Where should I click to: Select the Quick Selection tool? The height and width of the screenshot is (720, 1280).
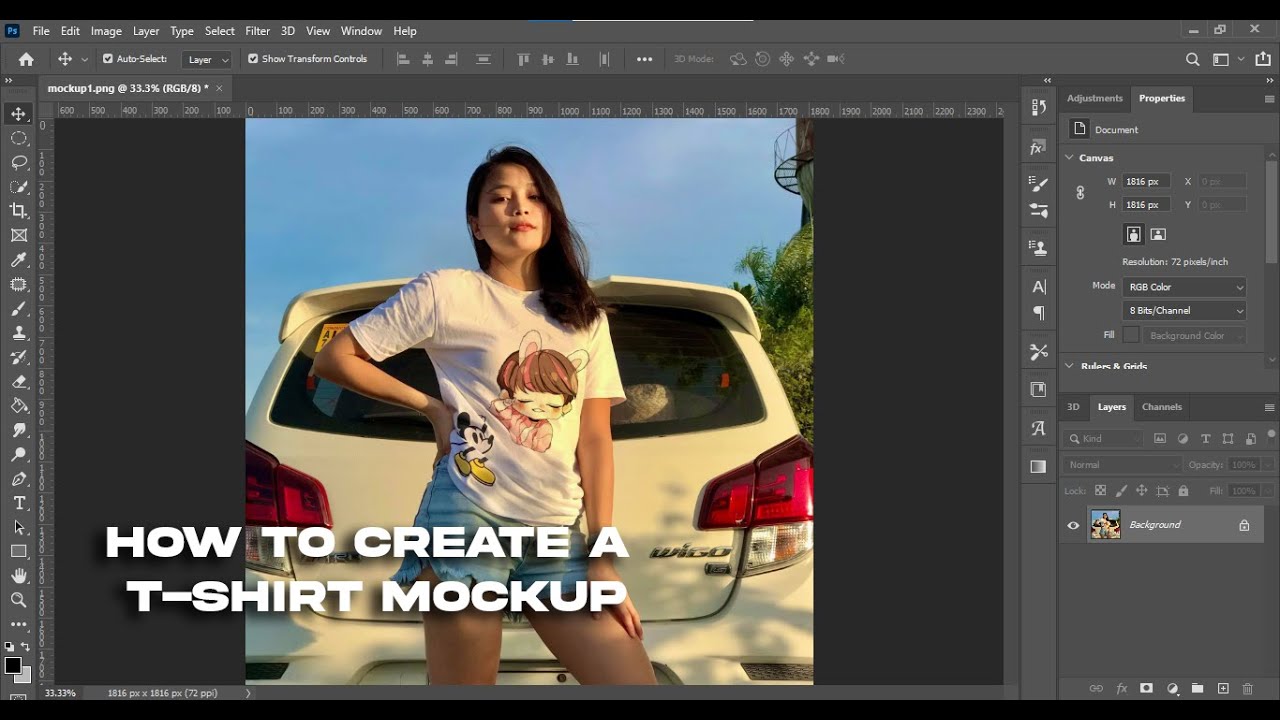click(19, 186)
